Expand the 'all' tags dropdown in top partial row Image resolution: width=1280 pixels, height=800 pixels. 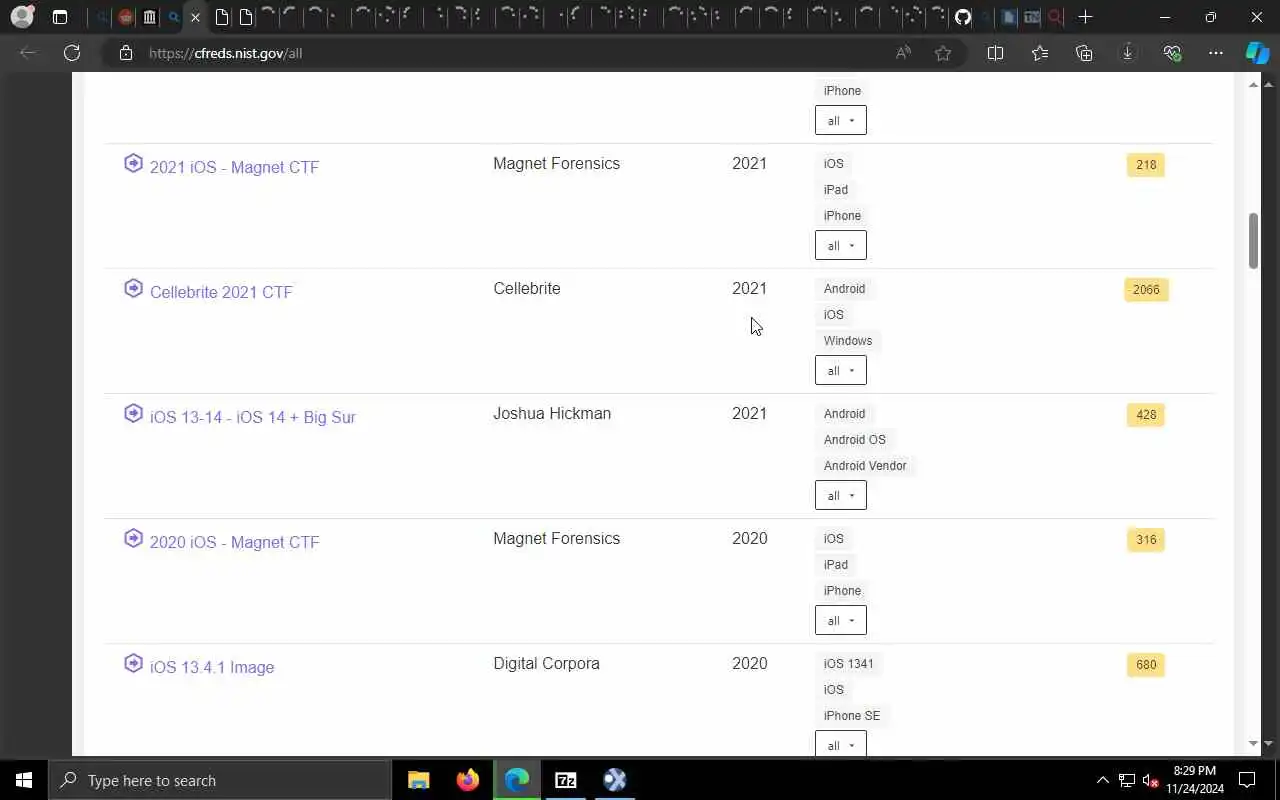pos(841,120)
